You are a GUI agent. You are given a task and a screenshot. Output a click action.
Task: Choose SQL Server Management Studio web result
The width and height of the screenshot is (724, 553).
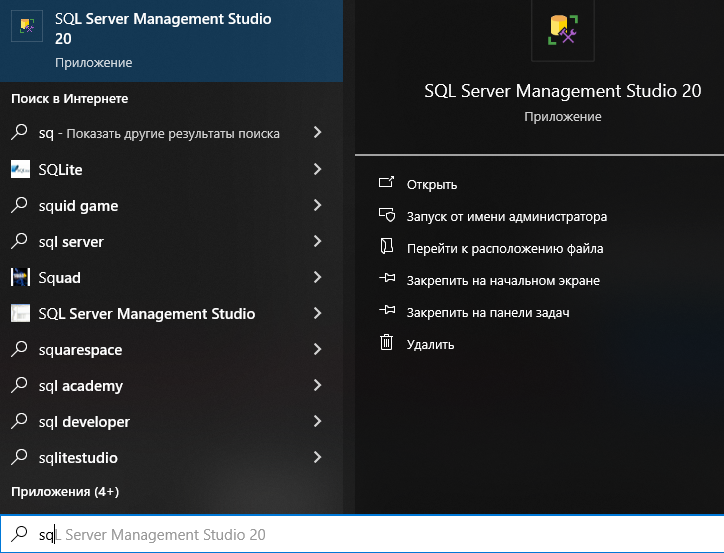pos(146,314)
